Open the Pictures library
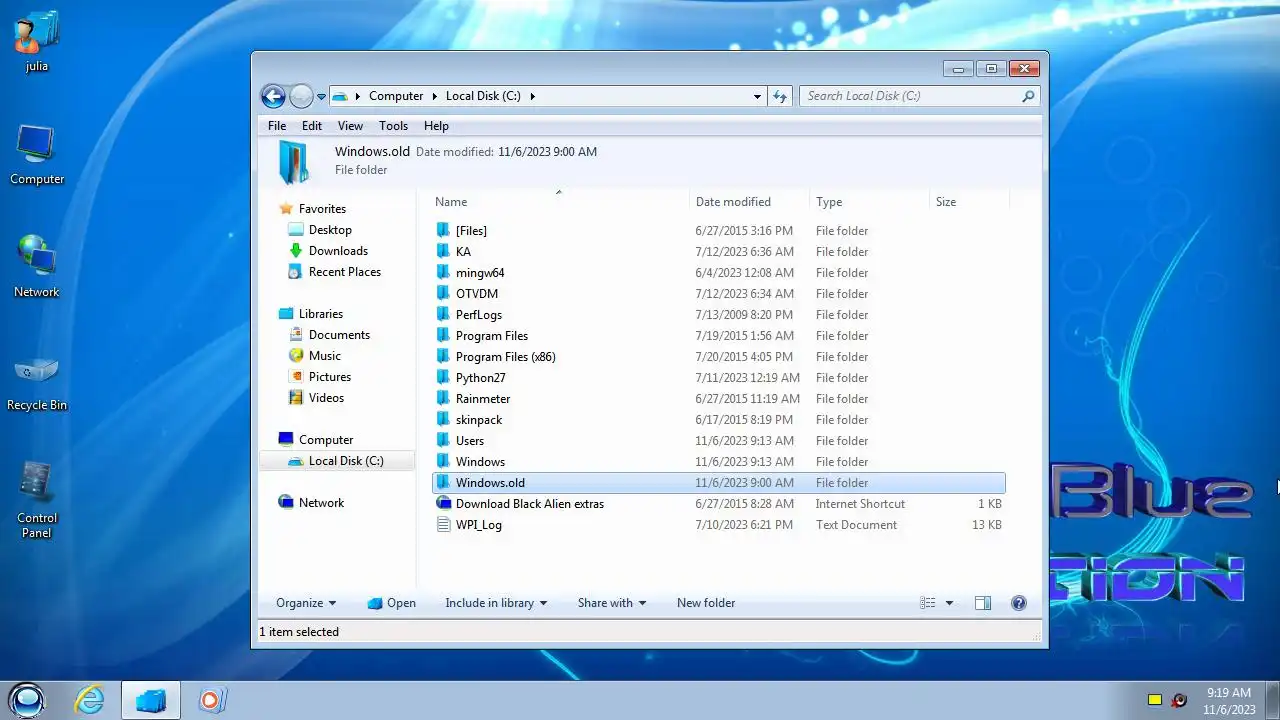Screen dimensions: 1280x720 [x=329, y=377]
